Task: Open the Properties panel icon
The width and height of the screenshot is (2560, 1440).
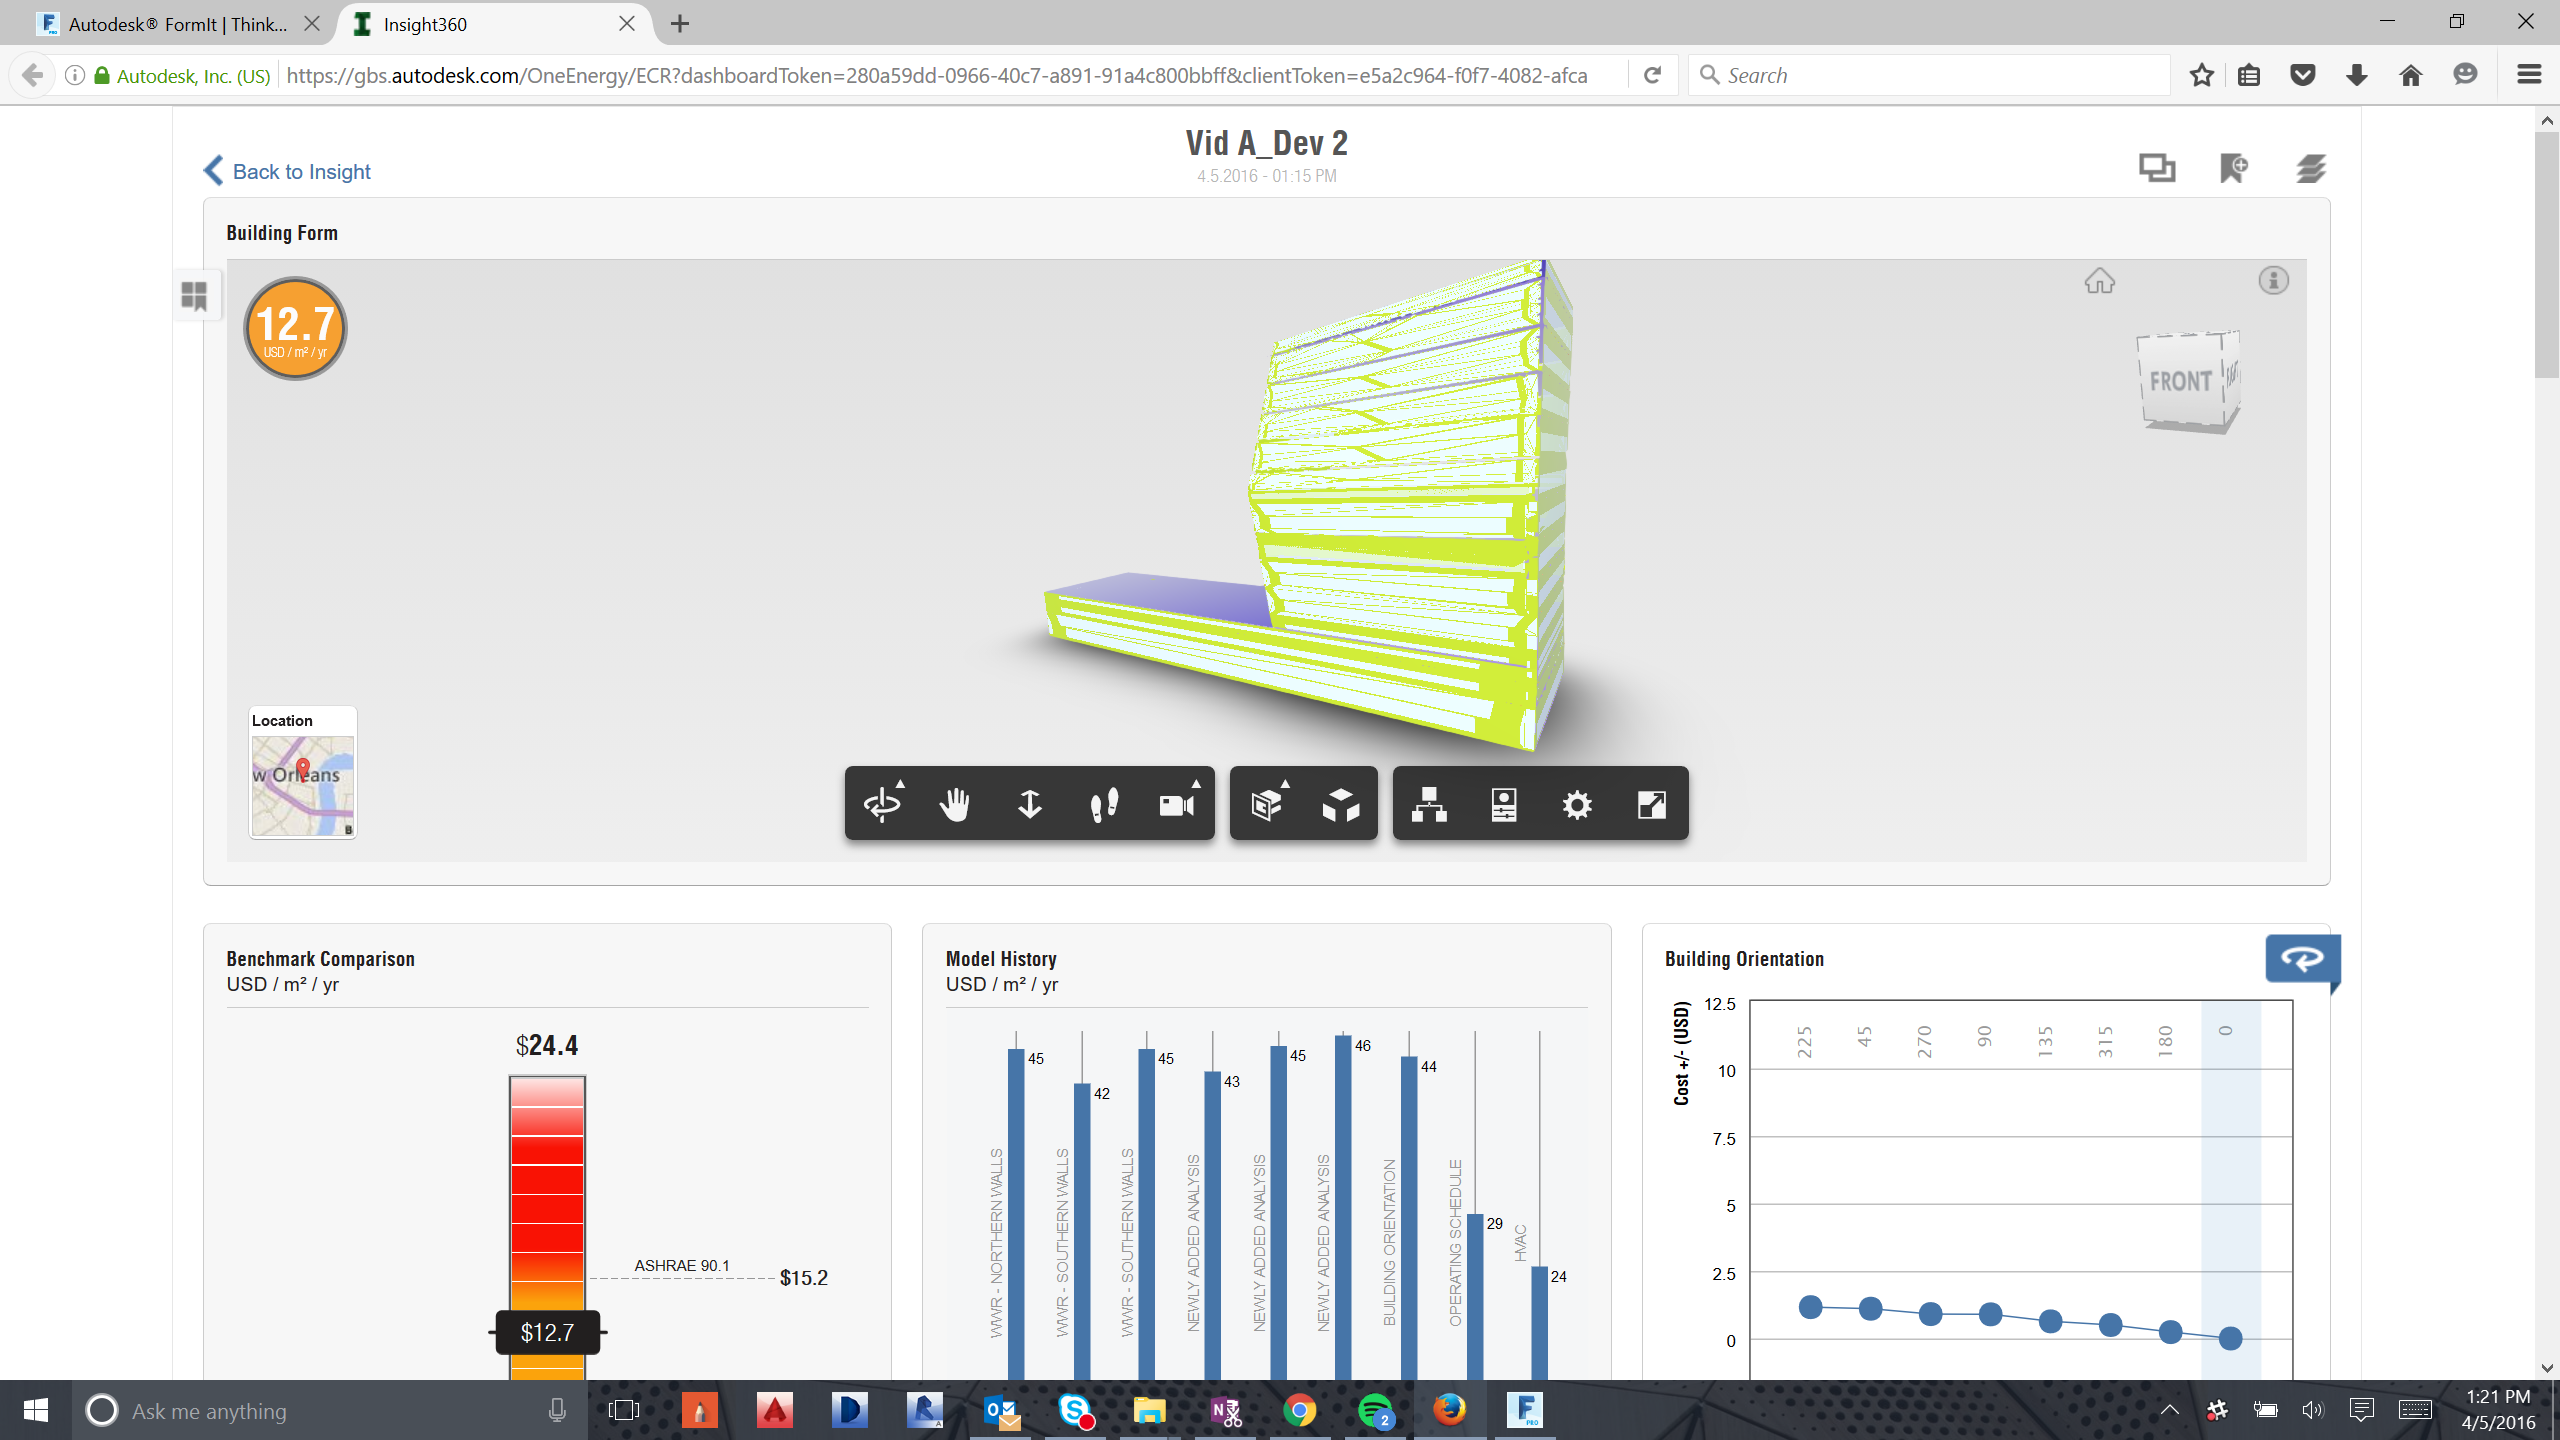Action: (1503, 804)
